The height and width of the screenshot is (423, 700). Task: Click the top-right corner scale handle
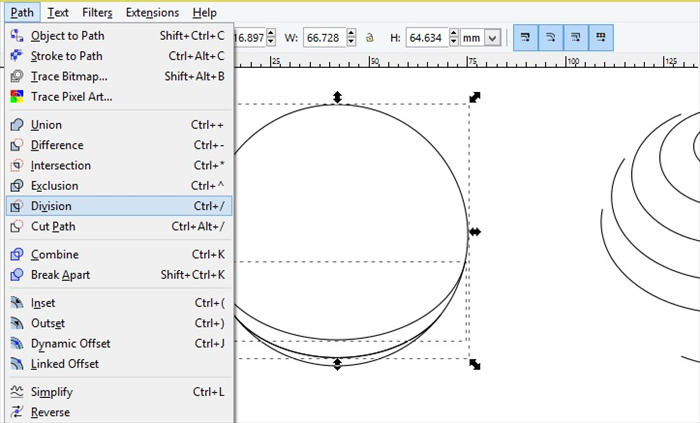pos(475,97)
